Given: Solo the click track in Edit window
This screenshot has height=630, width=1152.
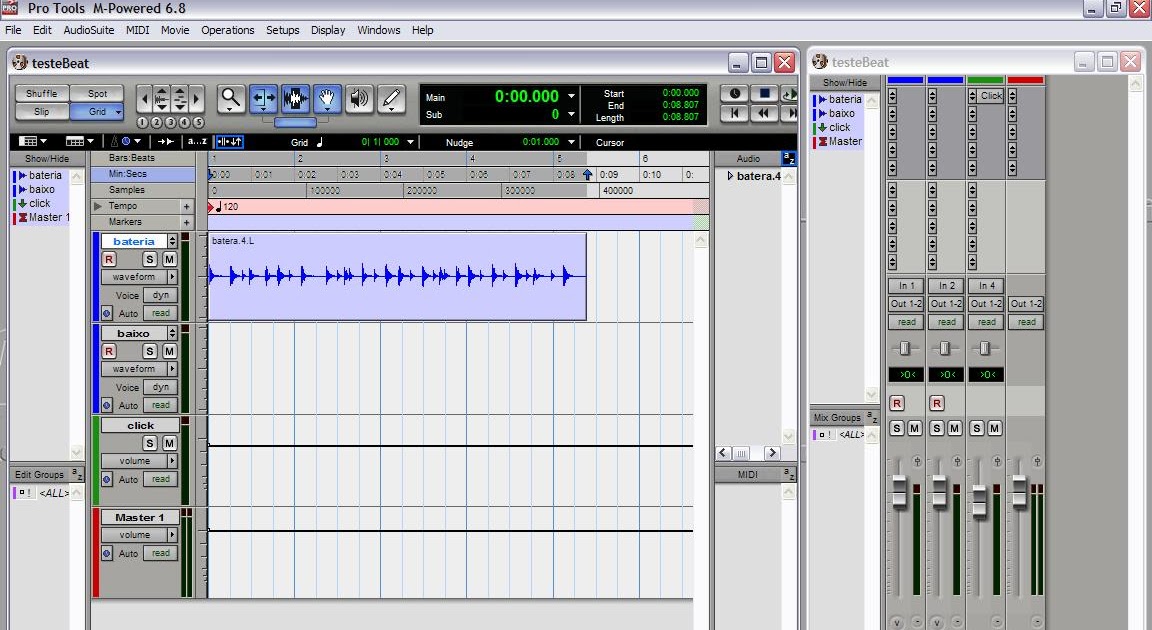Looking at the screenshot, I should coord(150,443).
